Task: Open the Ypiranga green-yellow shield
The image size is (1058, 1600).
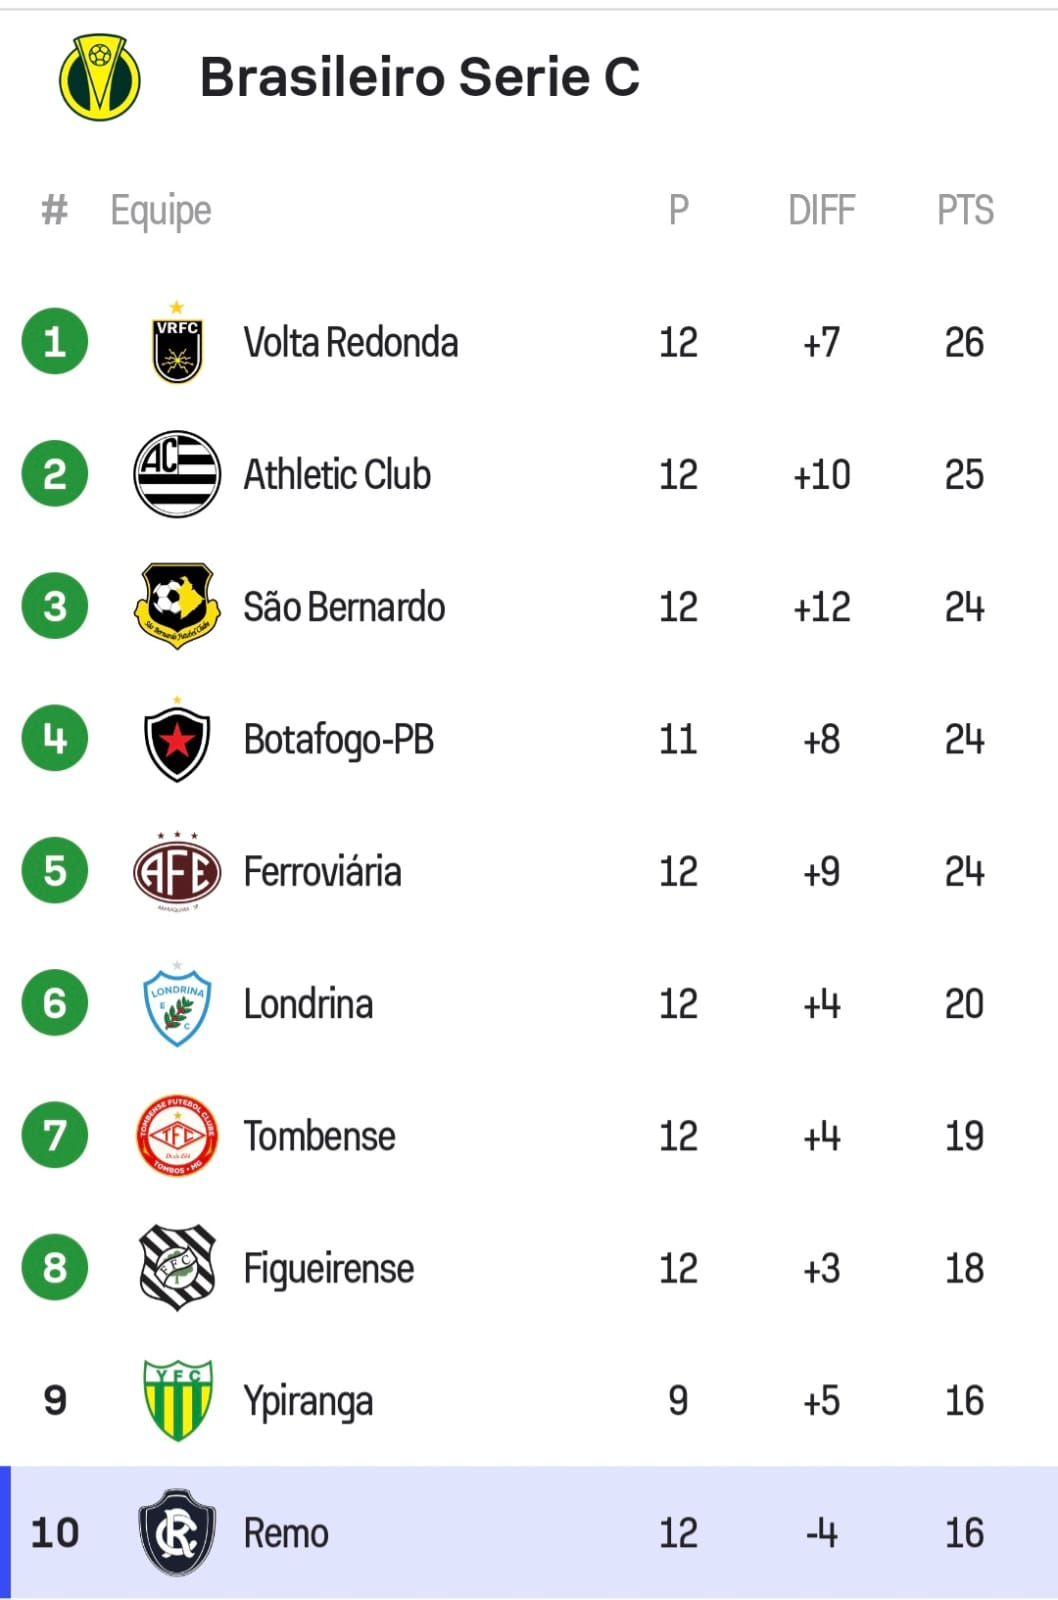Action: pyautogui.click(x=177, y=1400)
